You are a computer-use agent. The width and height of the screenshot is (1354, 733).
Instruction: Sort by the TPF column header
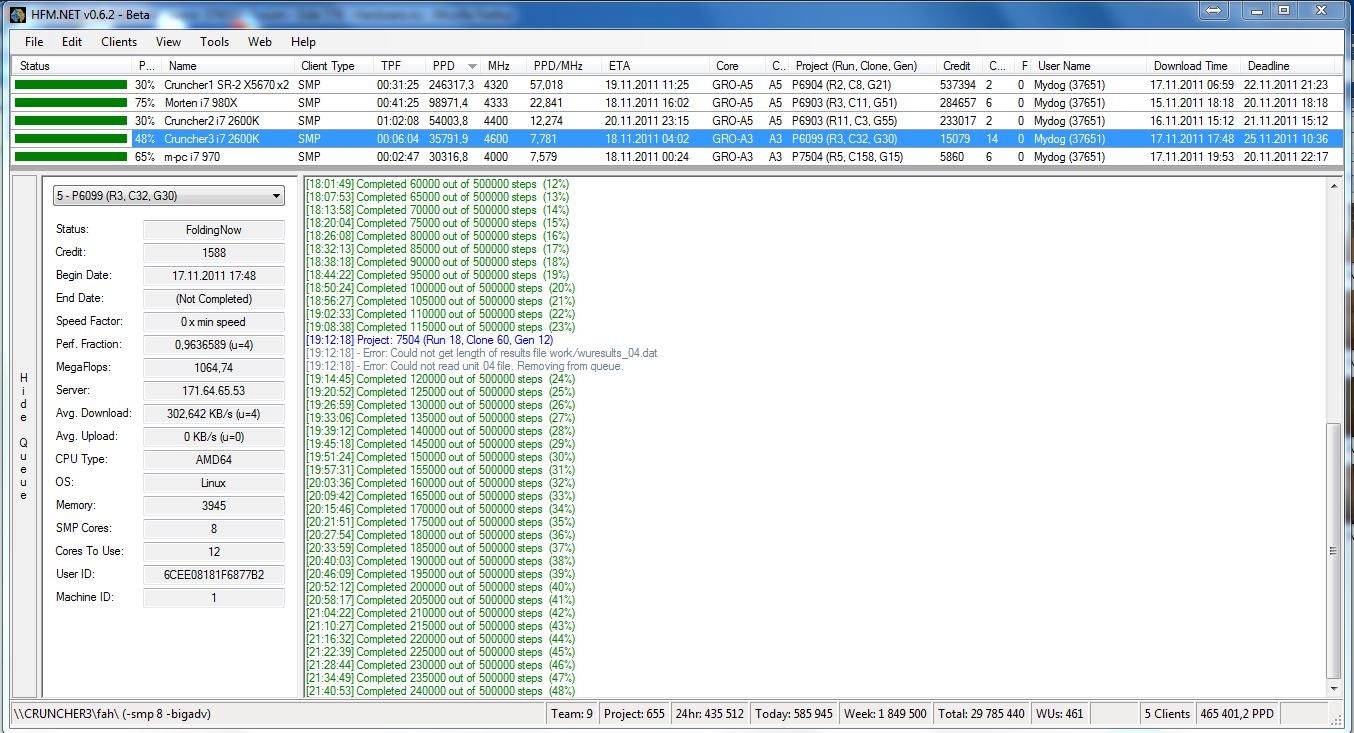point(400,66)
